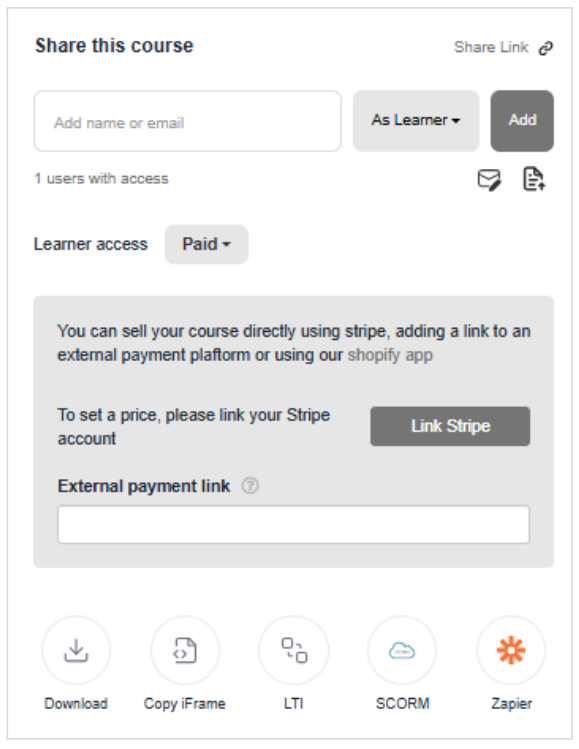
Task: Select the SCORM cloud icon
Action: (x=402, y=650)
